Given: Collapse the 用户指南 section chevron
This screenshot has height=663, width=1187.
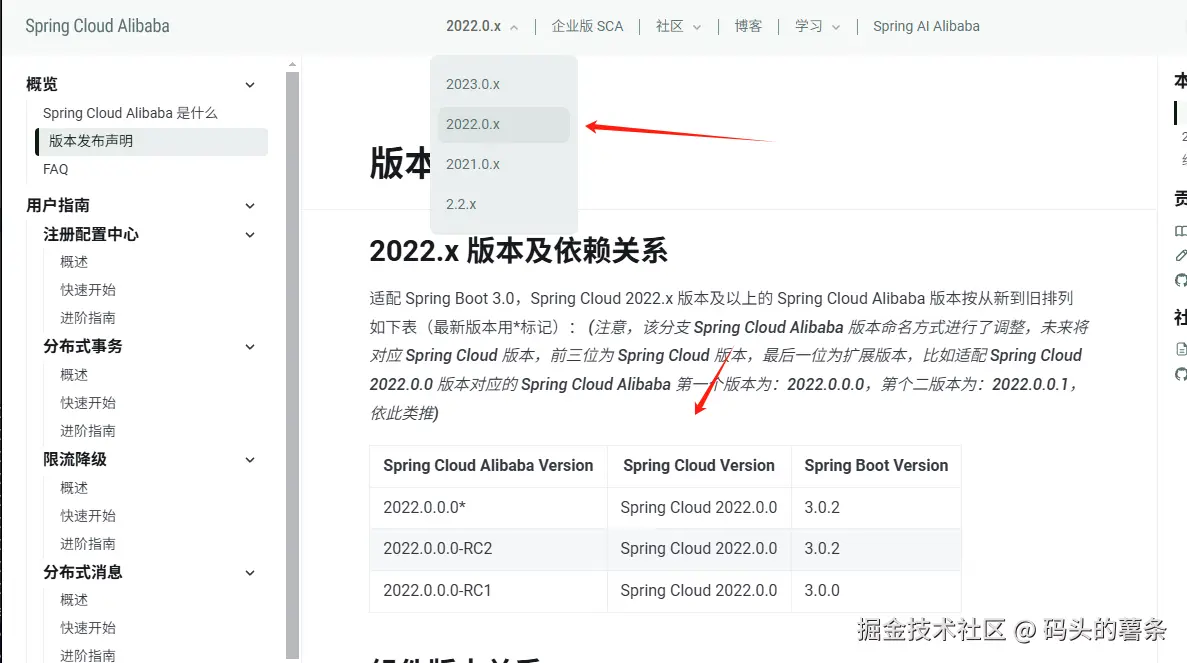Looking at the screenshot, I should point(250,206).
